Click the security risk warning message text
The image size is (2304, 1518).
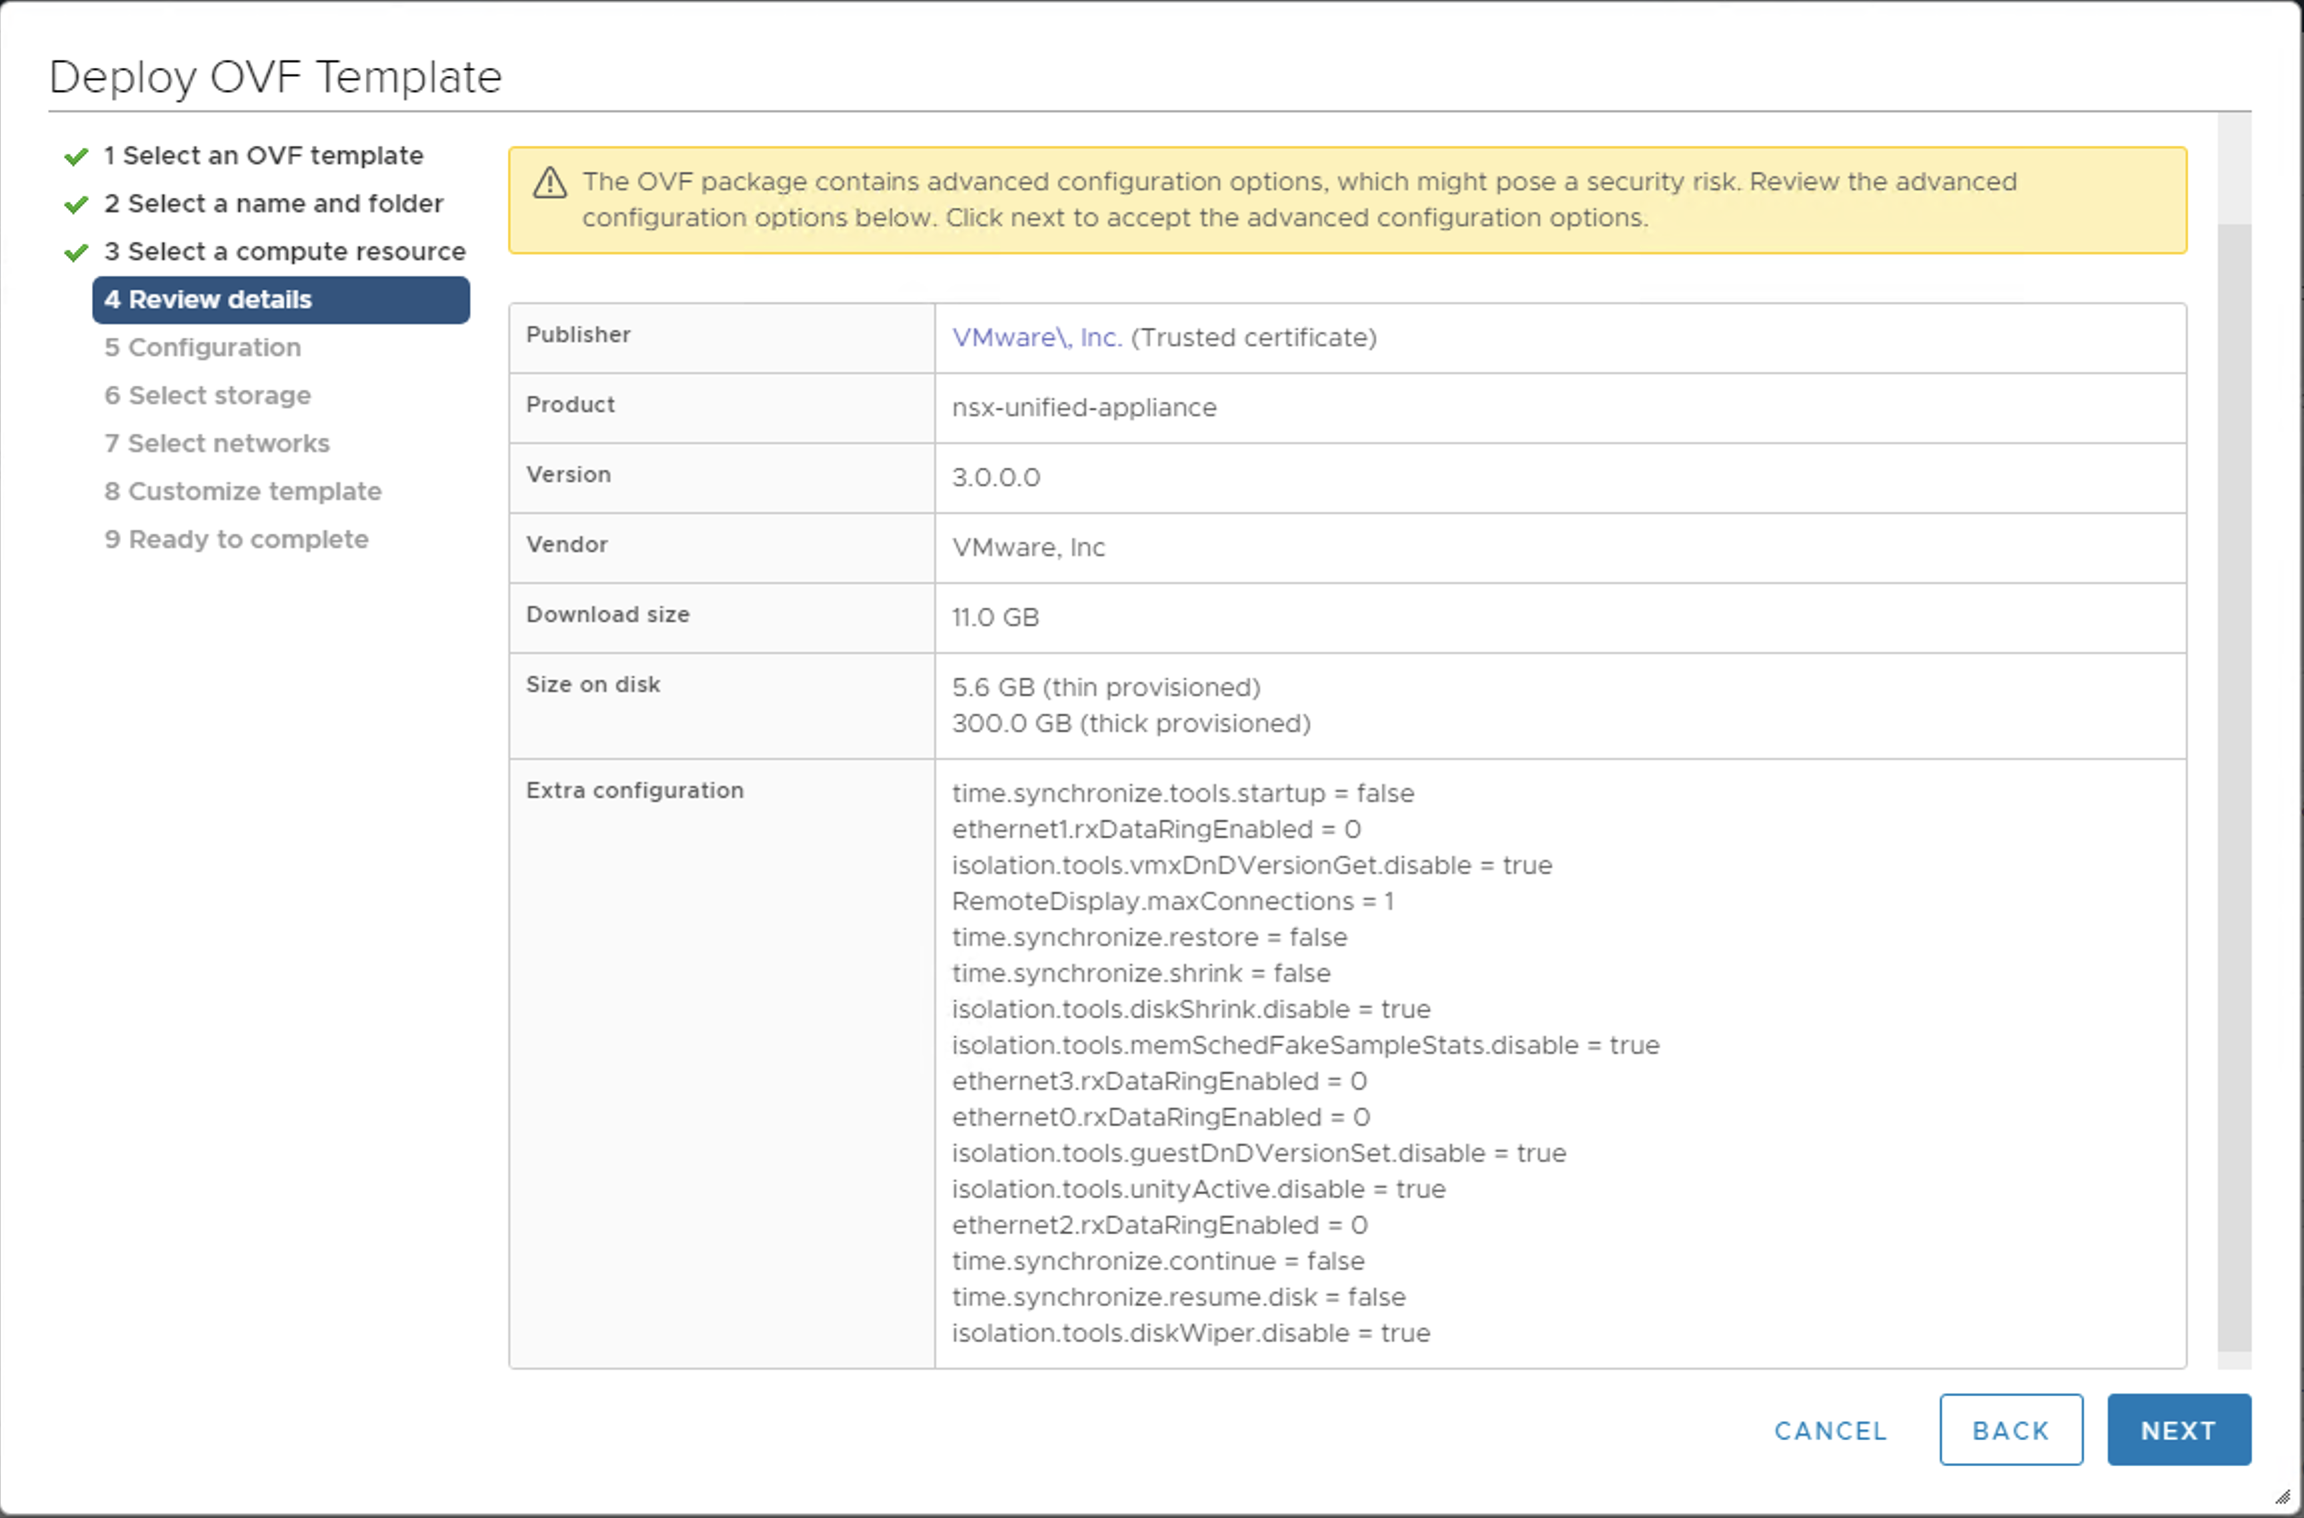pyautogui.click(x=1300, y=200)
